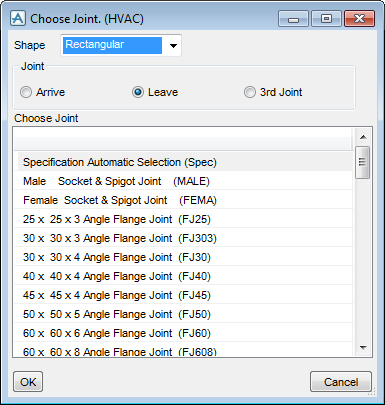Maximize the Choose Joint window
This screenshot has width=385, height=405.
(x=326, y=19)
